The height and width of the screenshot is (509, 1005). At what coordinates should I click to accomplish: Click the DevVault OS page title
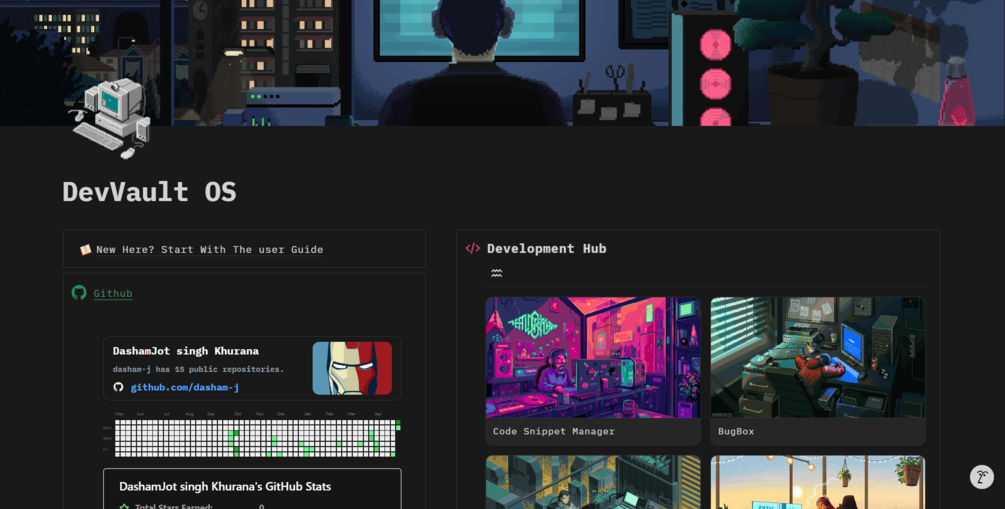coord(149,192)
